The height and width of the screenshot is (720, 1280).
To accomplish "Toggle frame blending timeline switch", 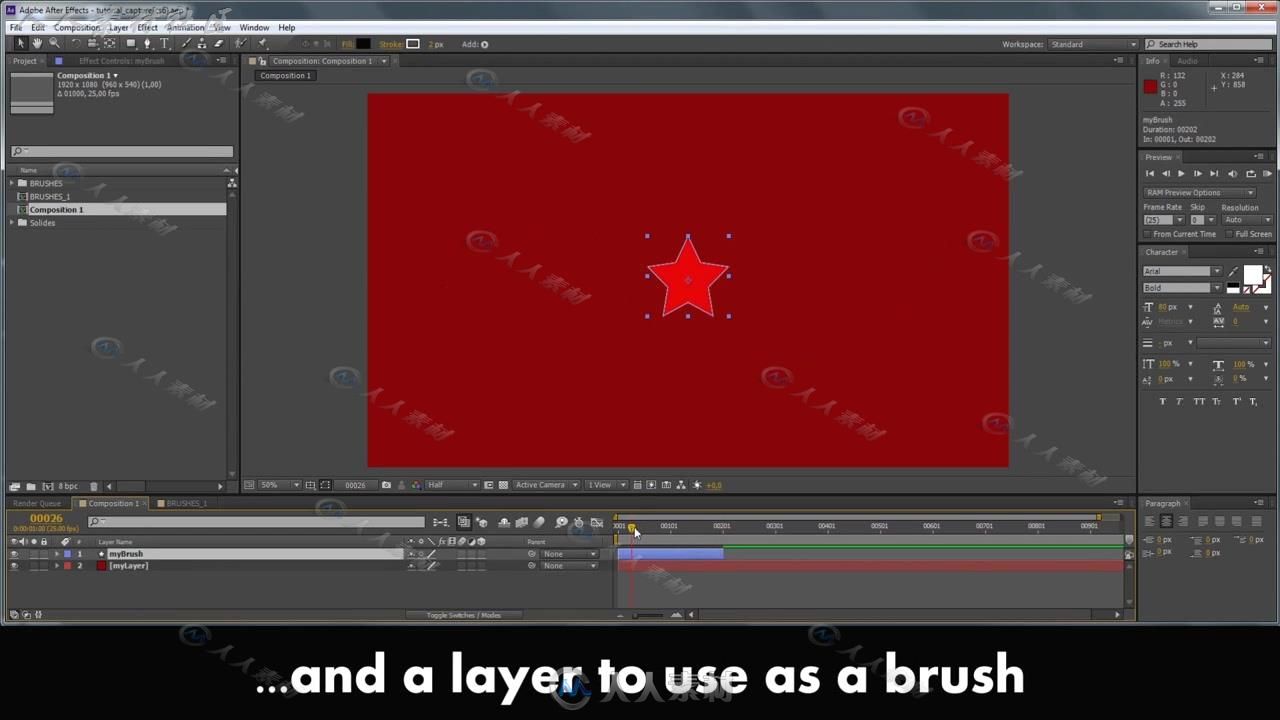I will click(521, 522).
